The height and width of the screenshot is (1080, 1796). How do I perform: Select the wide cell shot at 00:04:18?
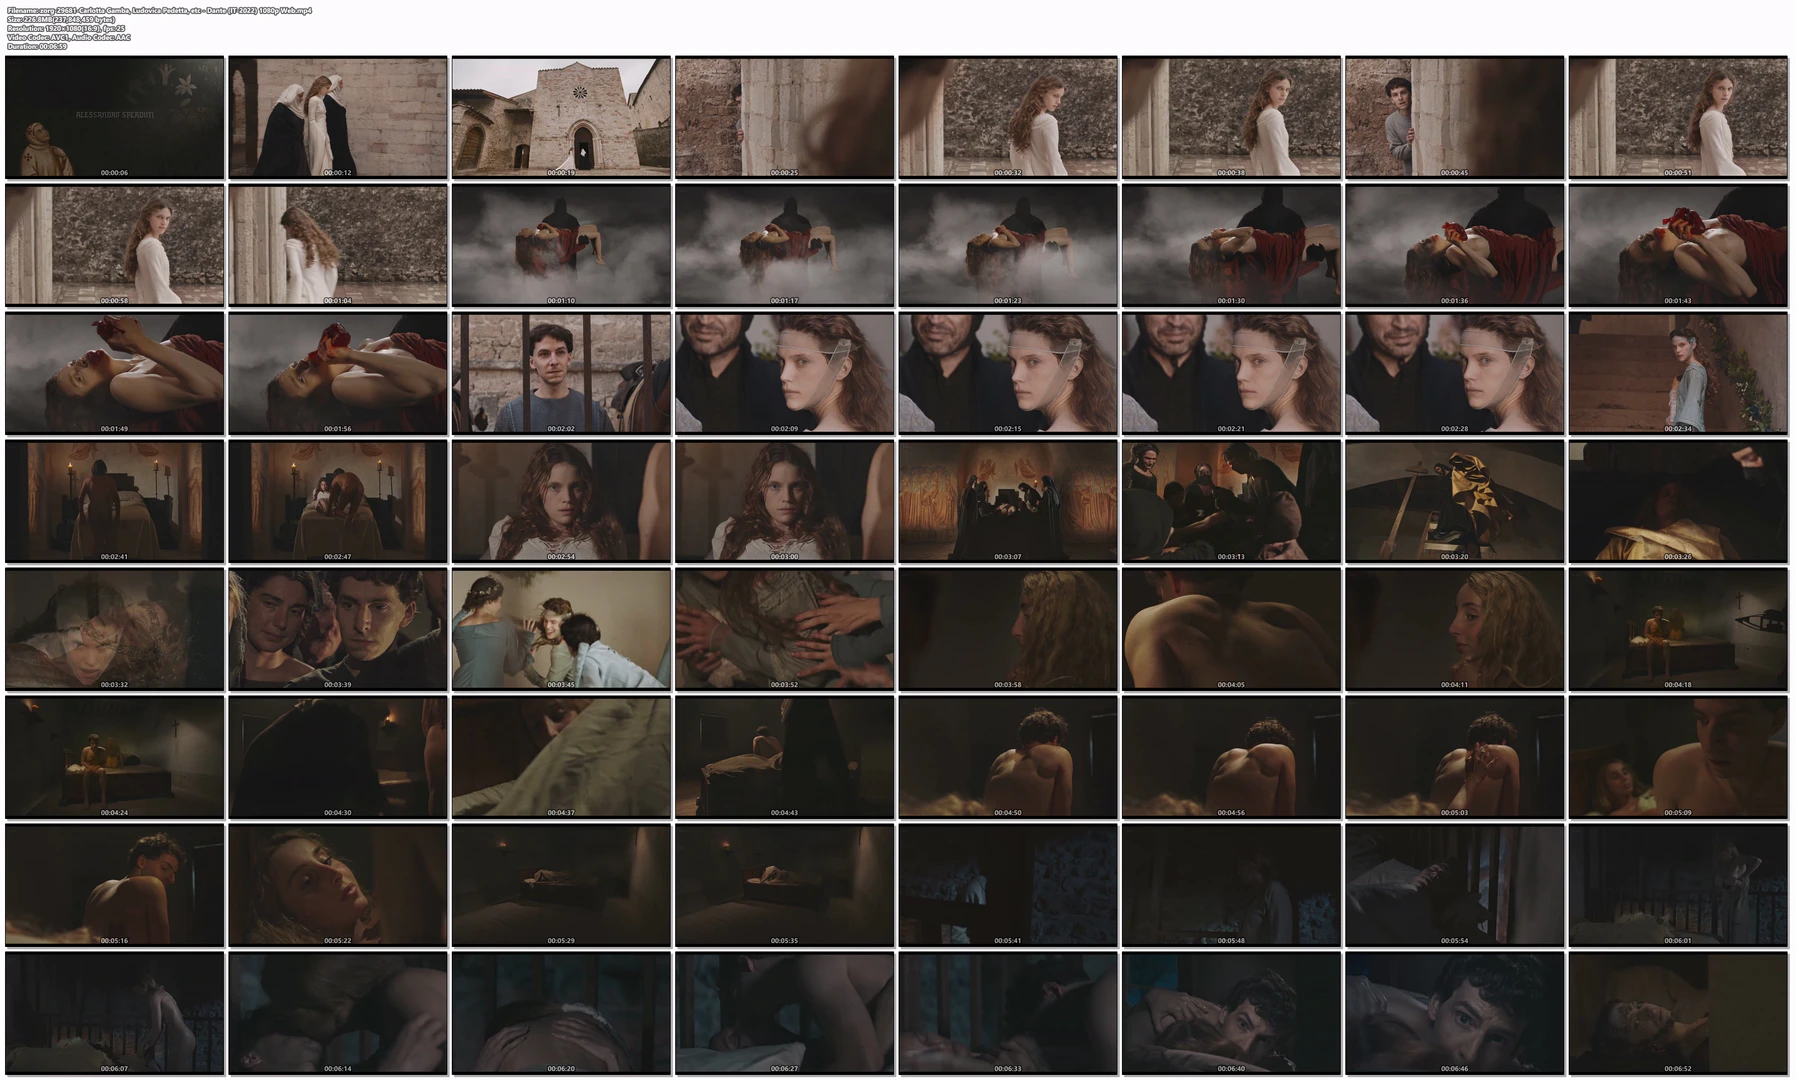pyautogui.click(x=1678, y=629)
